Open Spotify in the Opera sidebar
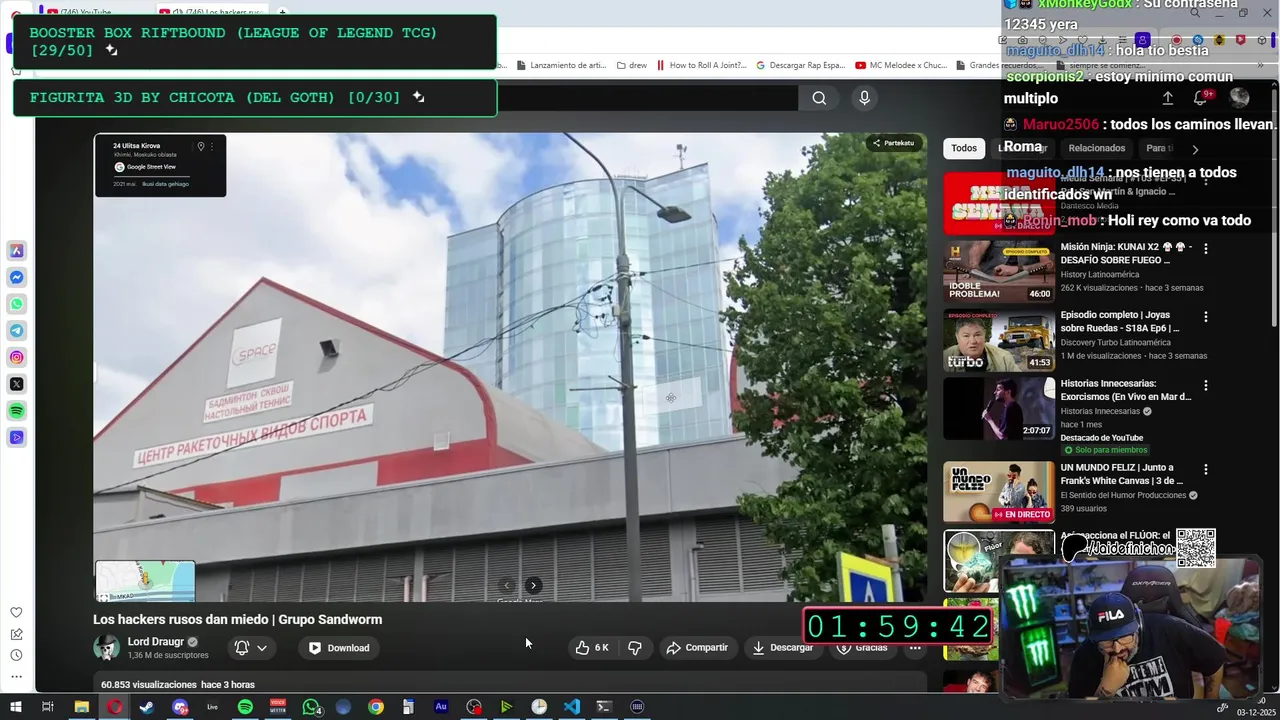The height and width of the screenshot is (720, 1280). pos(17,411)
